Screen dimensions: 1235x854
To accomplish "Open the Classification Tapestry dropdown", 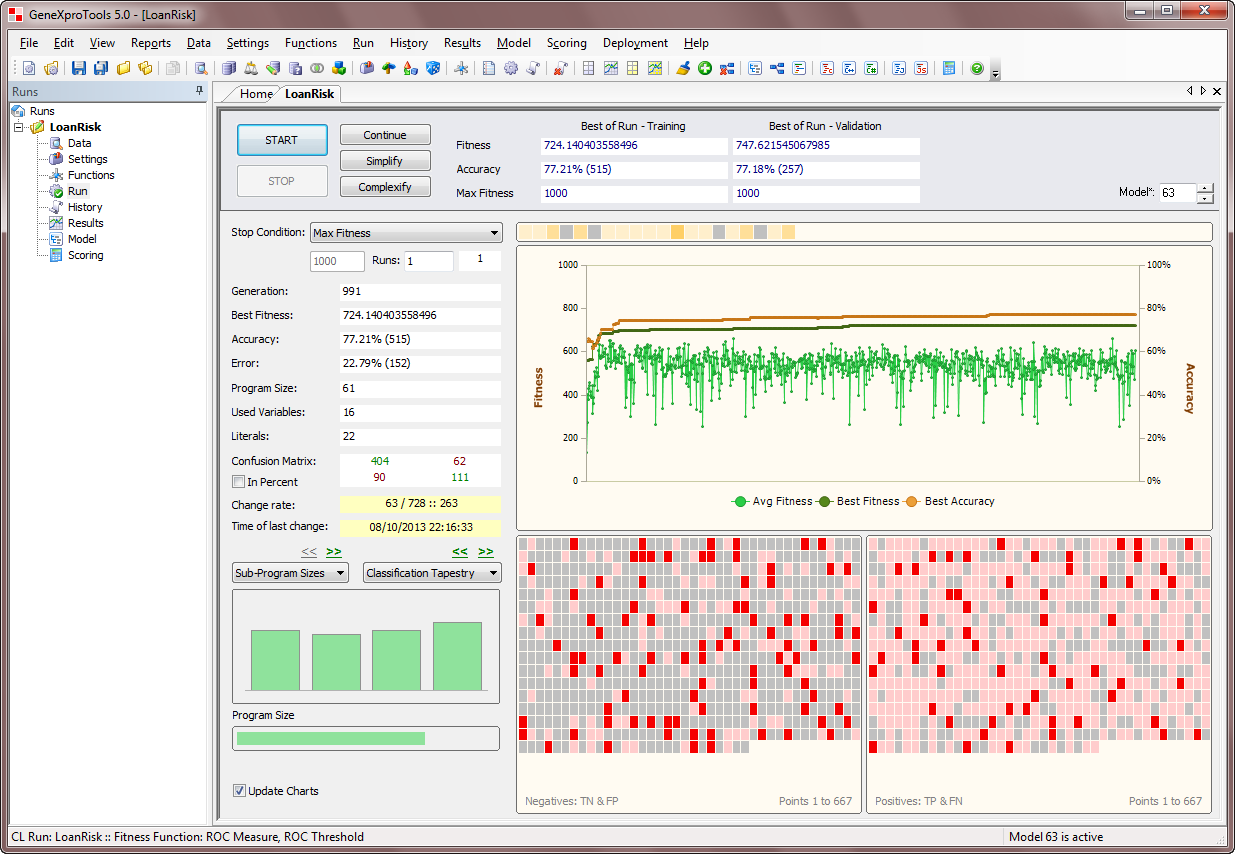I will [432, 573].
